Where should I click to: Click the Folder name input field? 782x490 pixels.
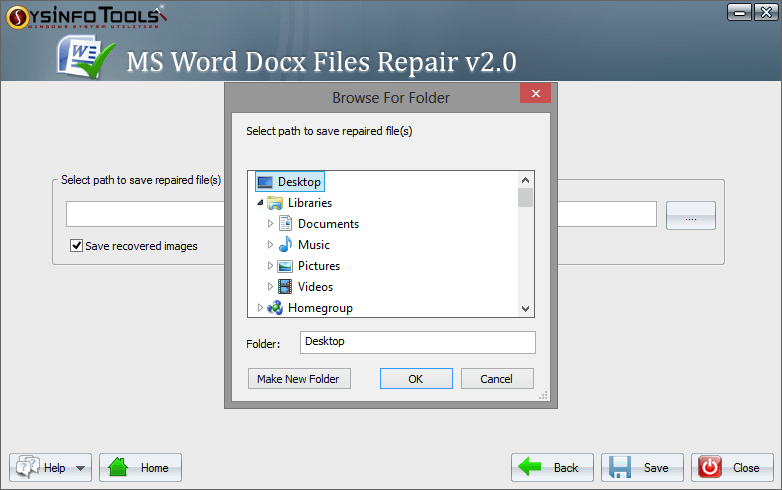(x=417, y=342)
